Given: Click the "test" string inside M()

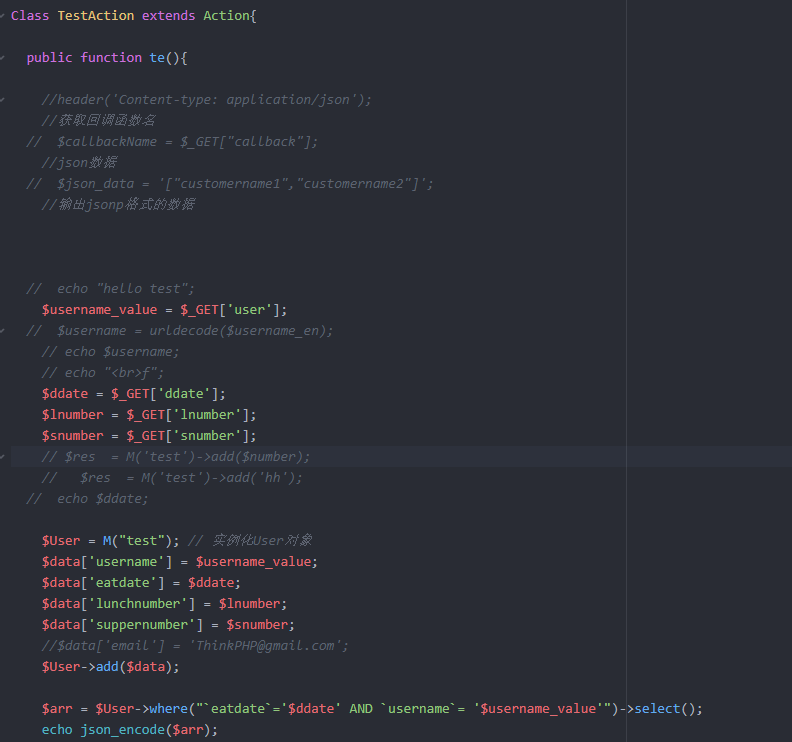Looking at the screenshot, I should coord(141,540).
